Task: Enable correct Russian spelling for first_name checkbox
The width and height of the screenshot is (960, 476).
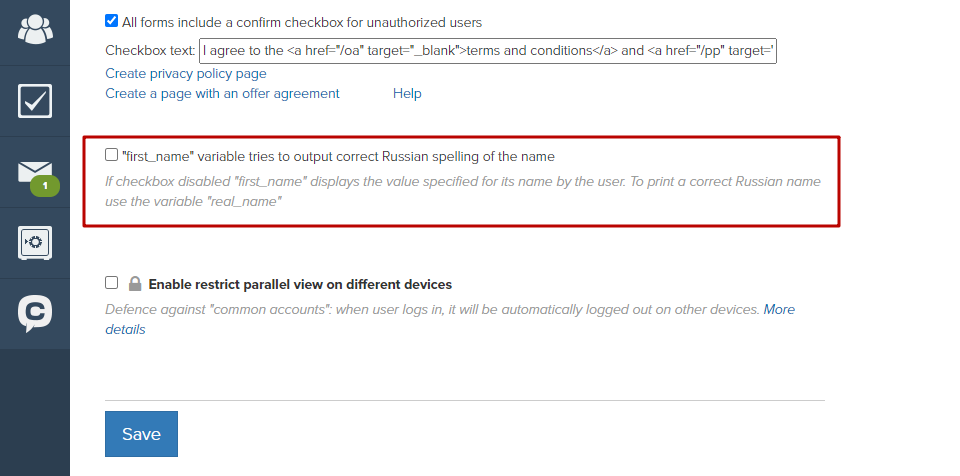Action: pyautogui.click(x=111, y=154)
